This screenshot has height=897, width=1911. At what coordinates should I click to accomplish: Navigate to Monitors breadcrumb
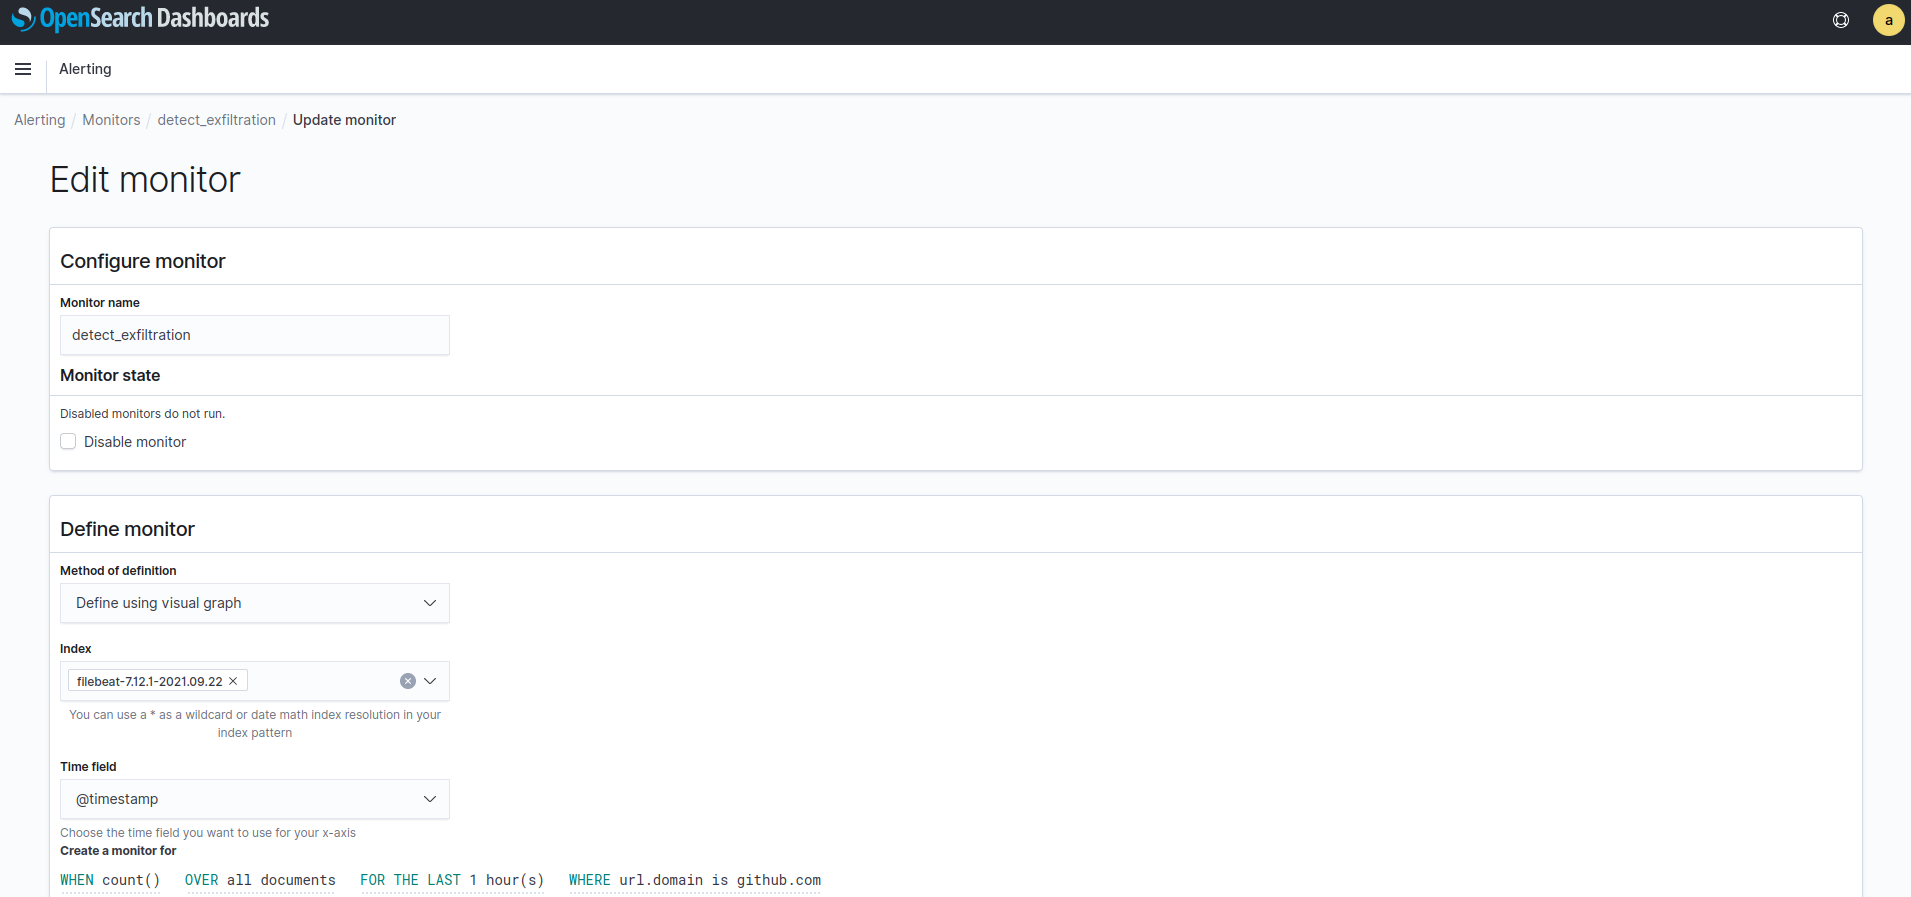point(111,120)
